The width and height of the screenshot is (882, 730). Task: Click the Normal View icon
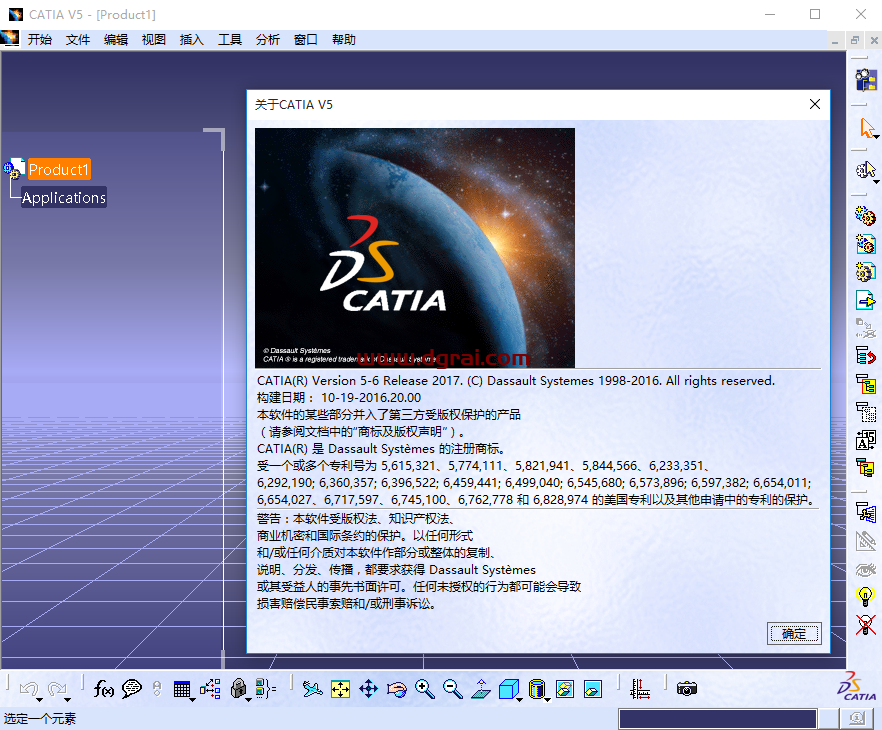481,688
